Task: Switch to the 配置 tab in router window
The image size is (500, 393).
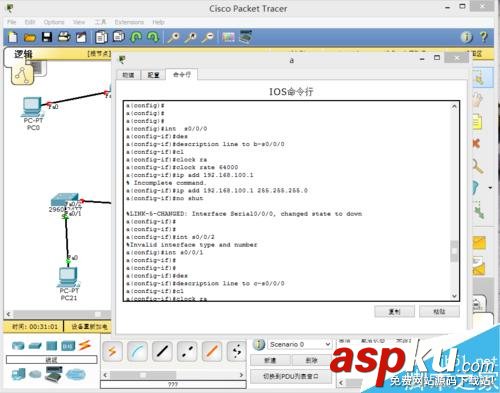Action: 153,75
